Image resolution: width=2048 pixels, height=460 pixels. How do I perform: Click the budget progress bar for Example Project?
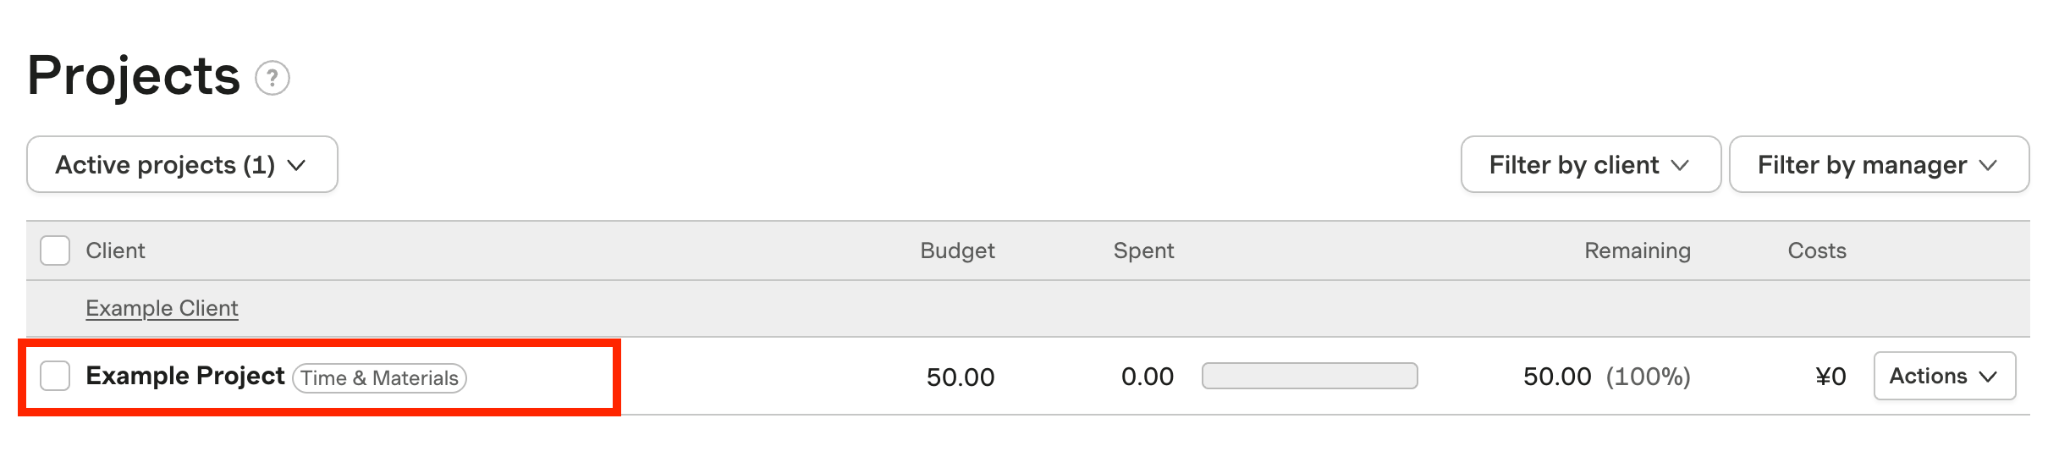[1309, 376]
